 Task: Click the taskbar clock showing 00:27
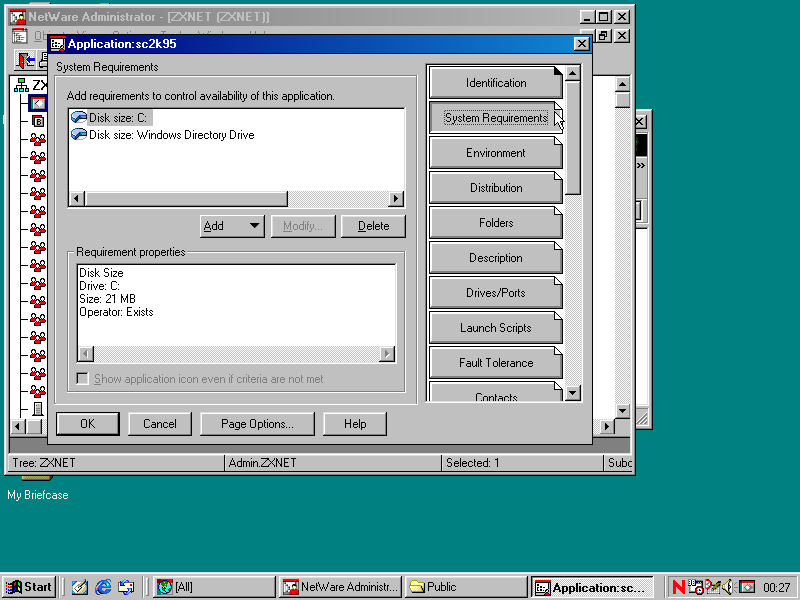coord(777,588)
